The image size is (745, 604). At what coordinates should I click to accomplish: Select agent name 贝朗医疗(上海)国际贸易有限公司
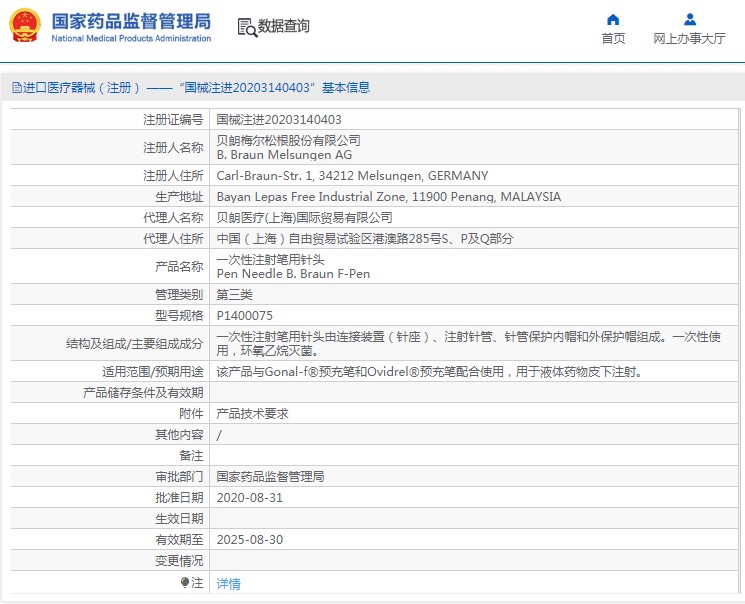(305, 218)
